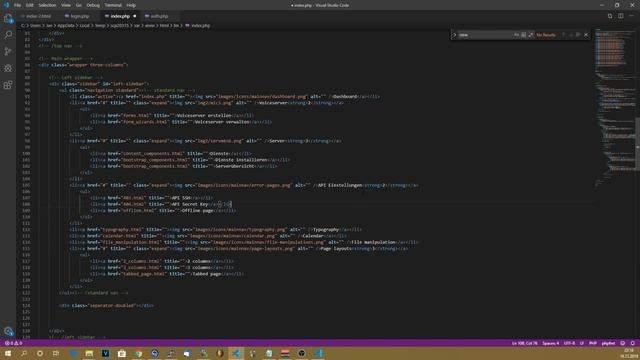Click the highlighted Visual Studio Code taskbar icon
The width and height of the screenshot is (640, 360).
(x=236, y=353)
